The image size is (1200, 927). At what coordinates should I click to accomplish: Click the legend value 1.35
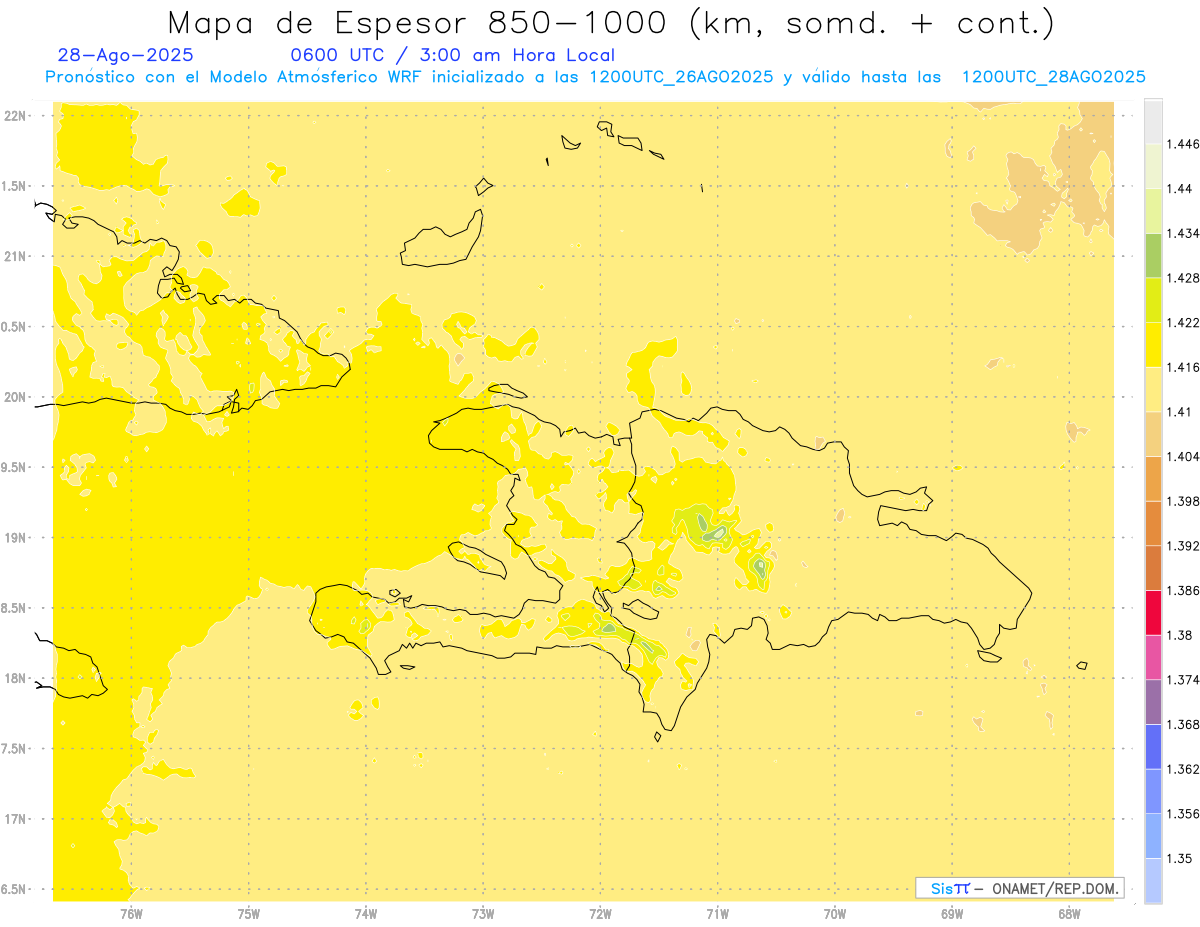click(x=1179, y=858)
